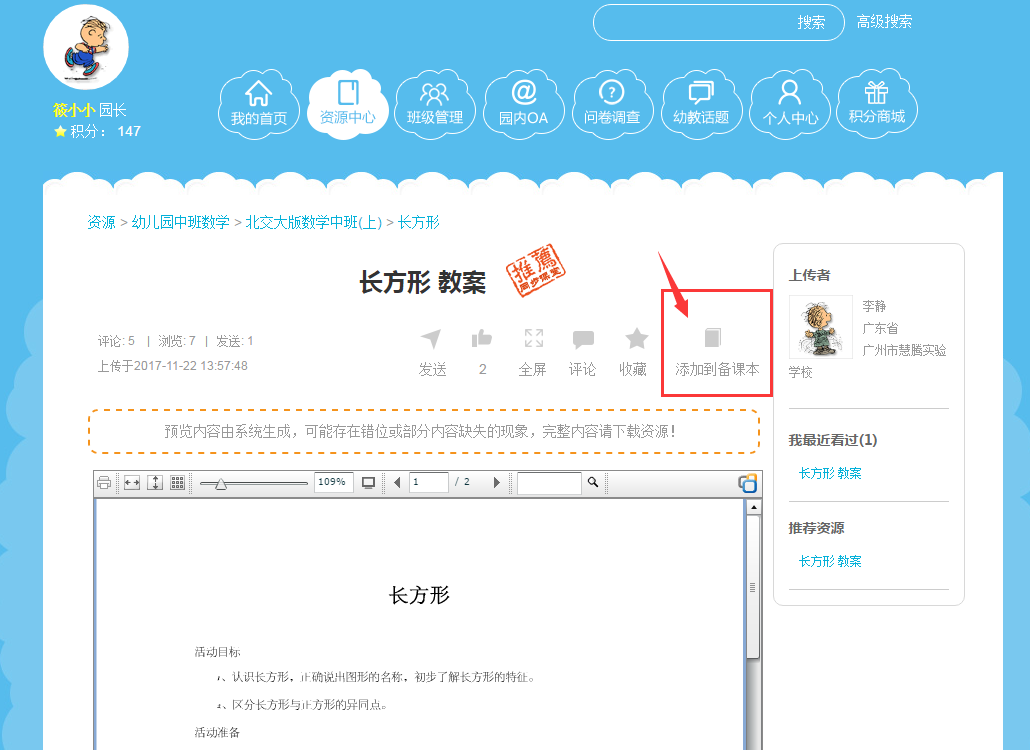Open breadcrumb link 幼儿园中班数学
The height and width of the screenshot is (750, 1030).
(181, 223)
